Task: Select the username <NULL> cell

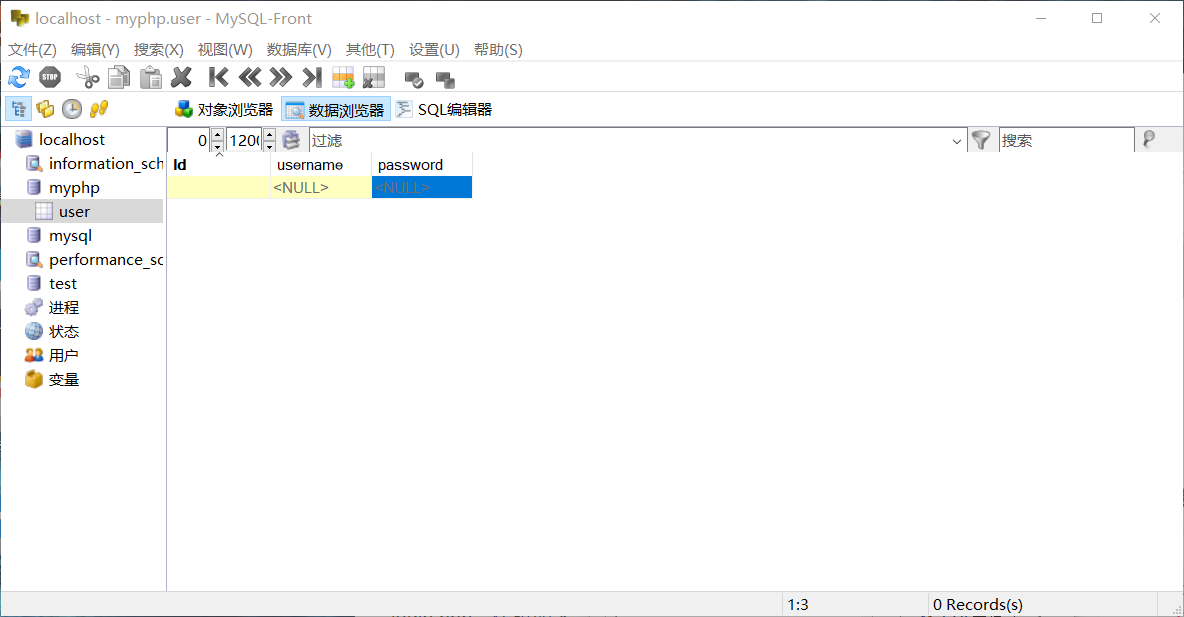Action: tap(321, 188)
